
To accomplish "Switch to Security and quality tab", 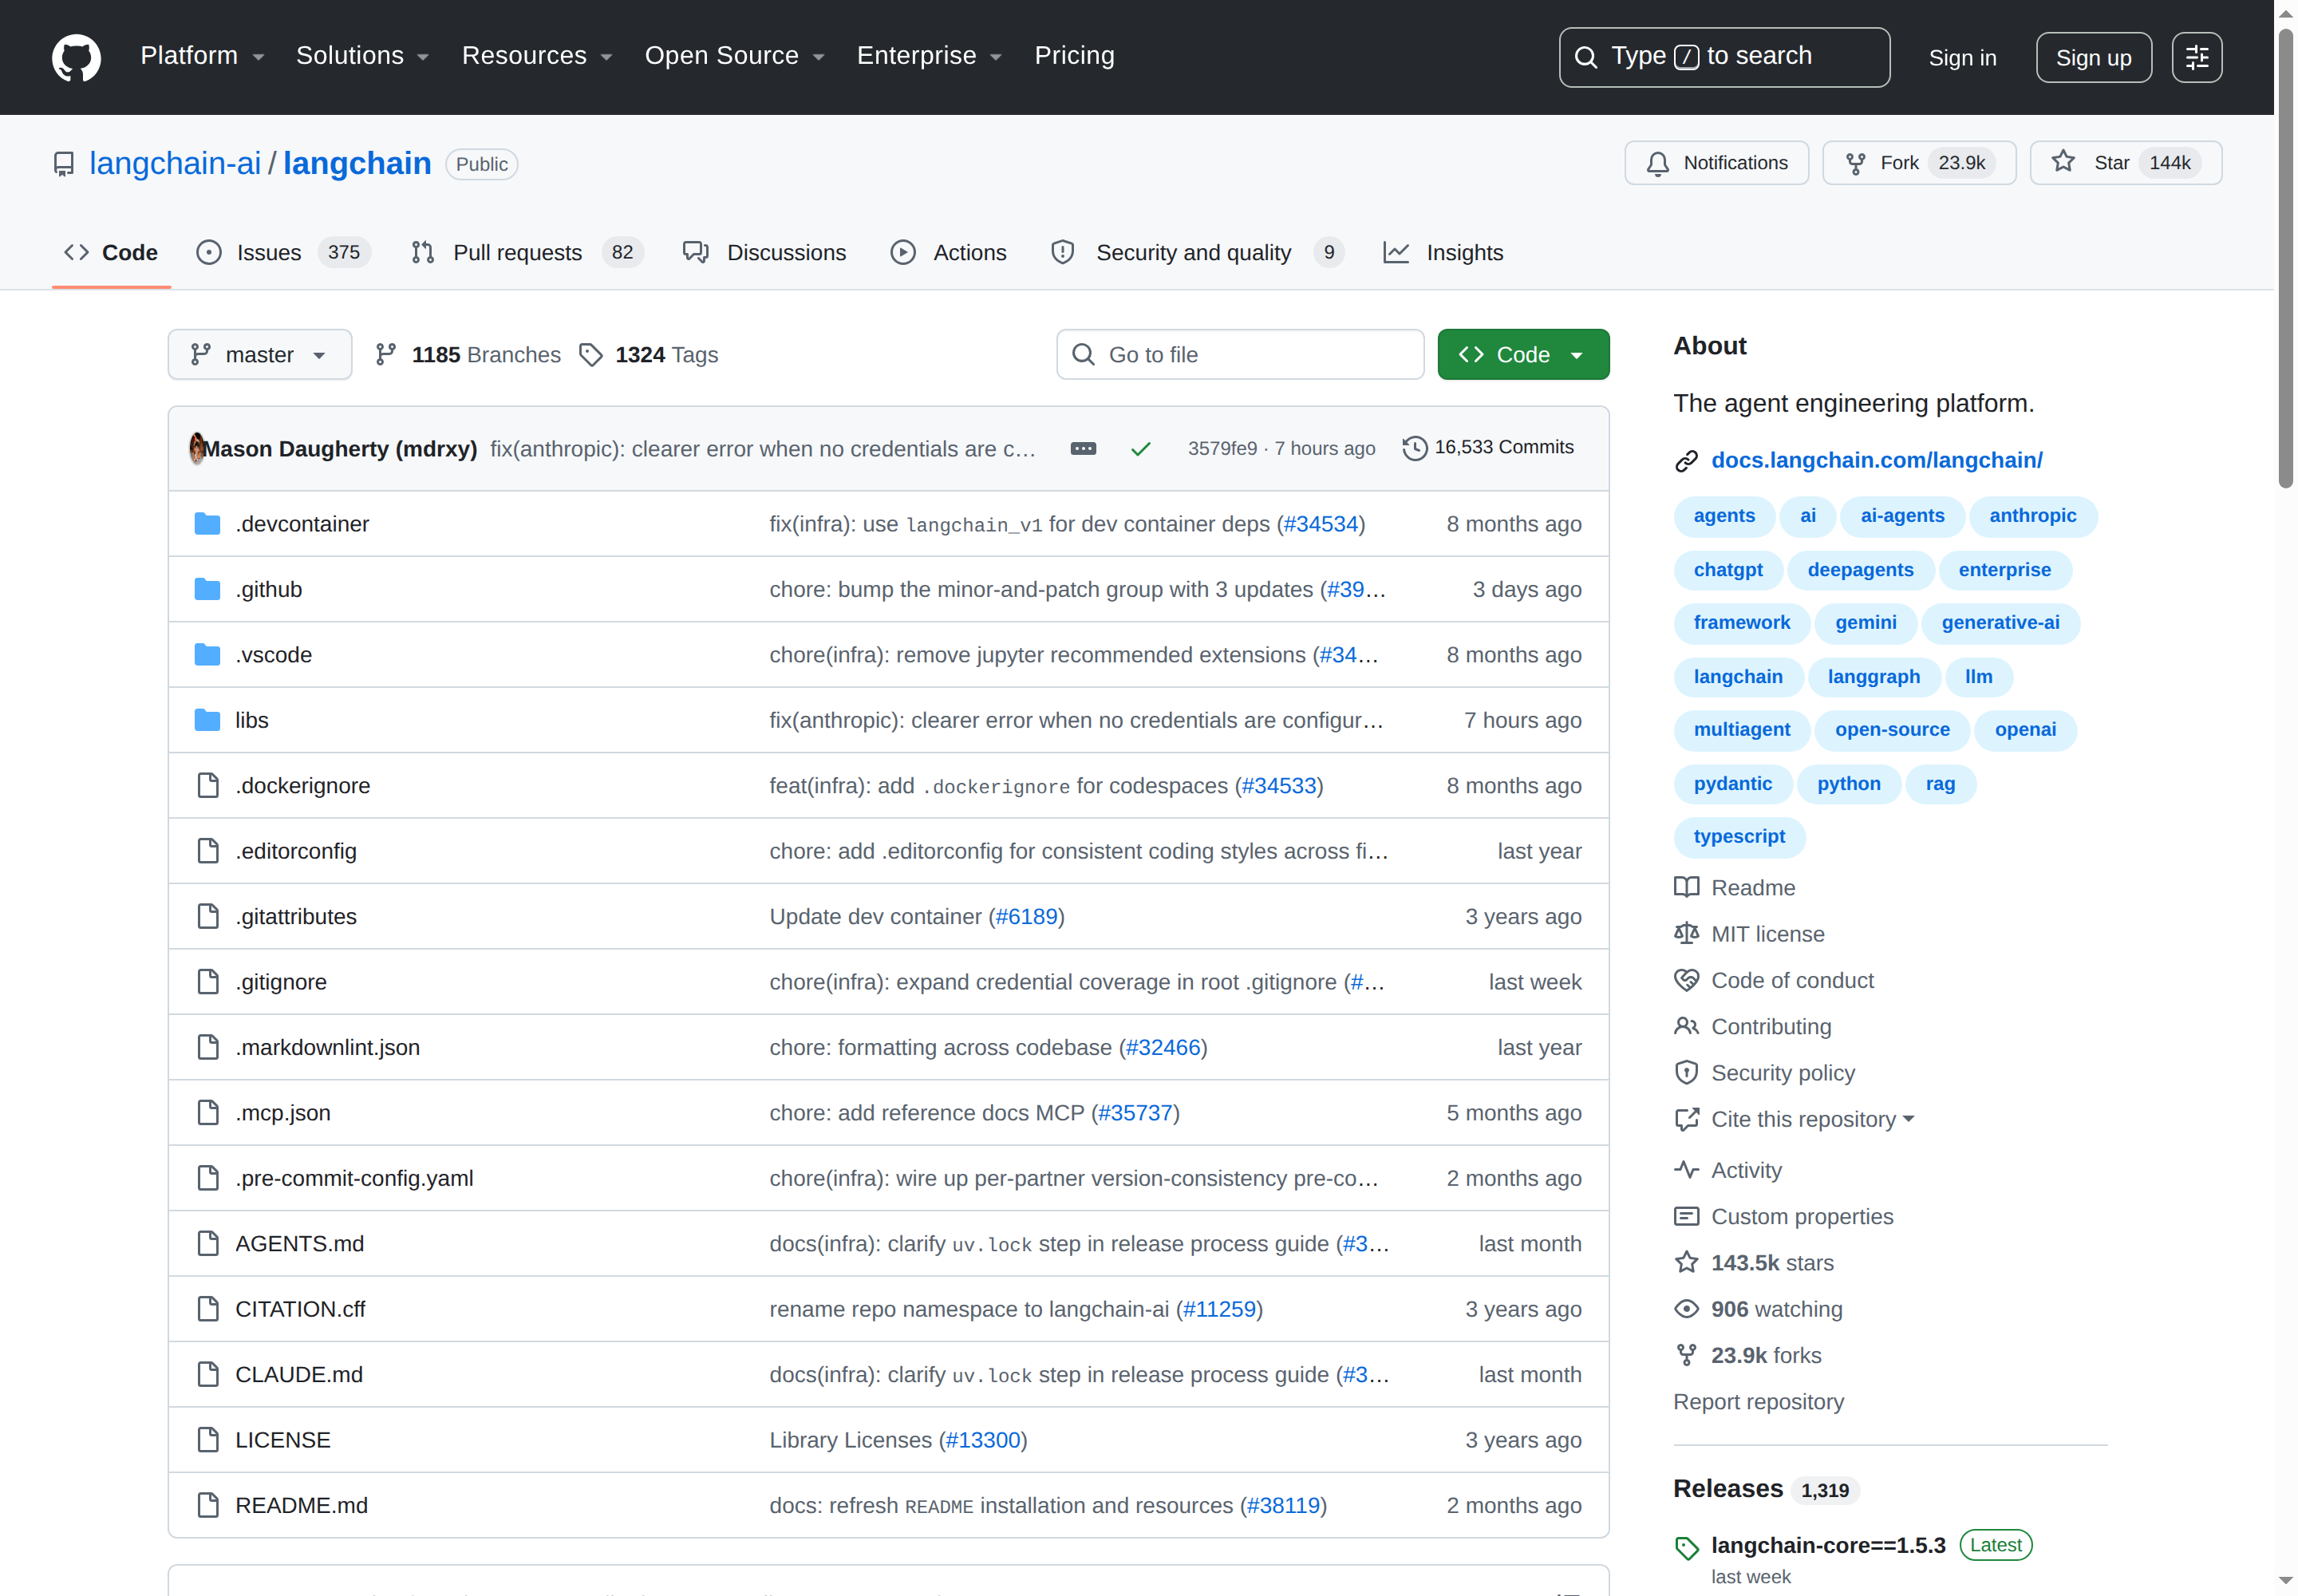I will (1196, 253).
